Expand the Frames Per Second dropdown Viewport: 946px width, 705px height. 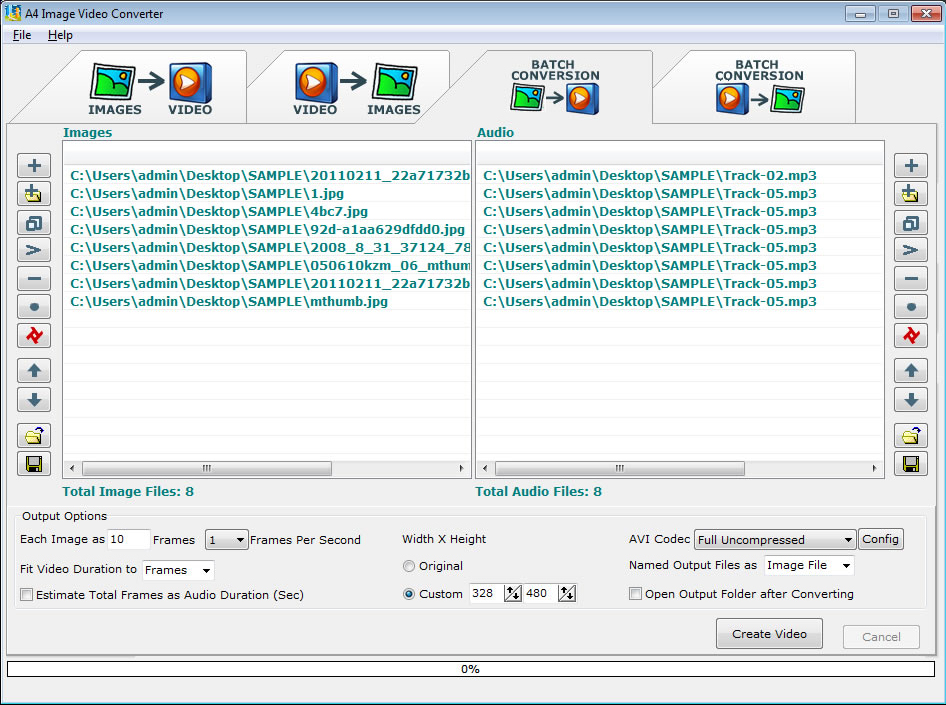point(227,540)
